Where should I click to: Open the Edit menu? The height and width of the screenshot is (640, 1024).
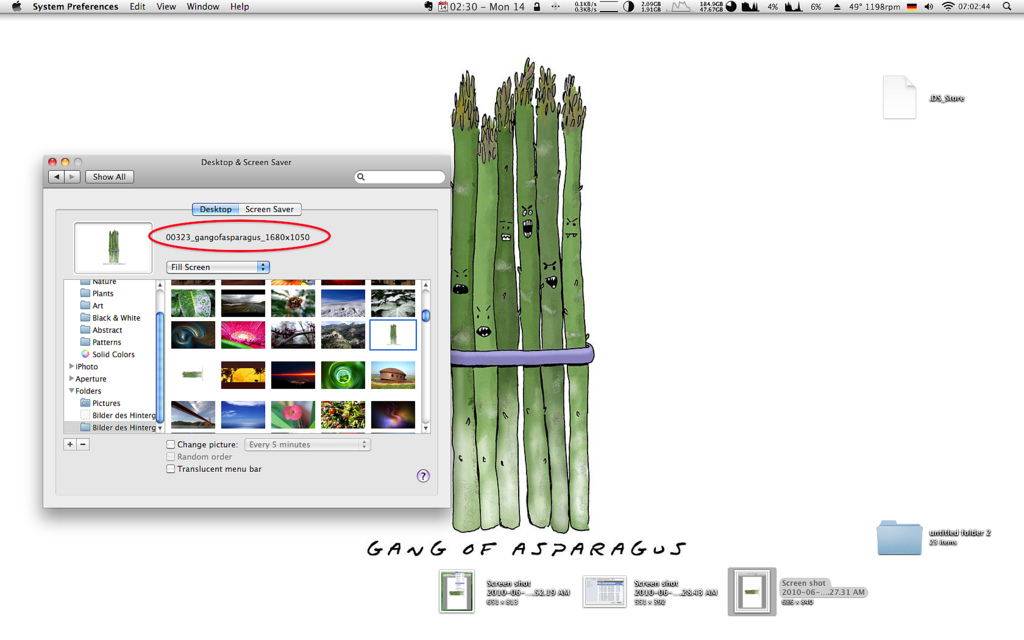pos(137,7)
